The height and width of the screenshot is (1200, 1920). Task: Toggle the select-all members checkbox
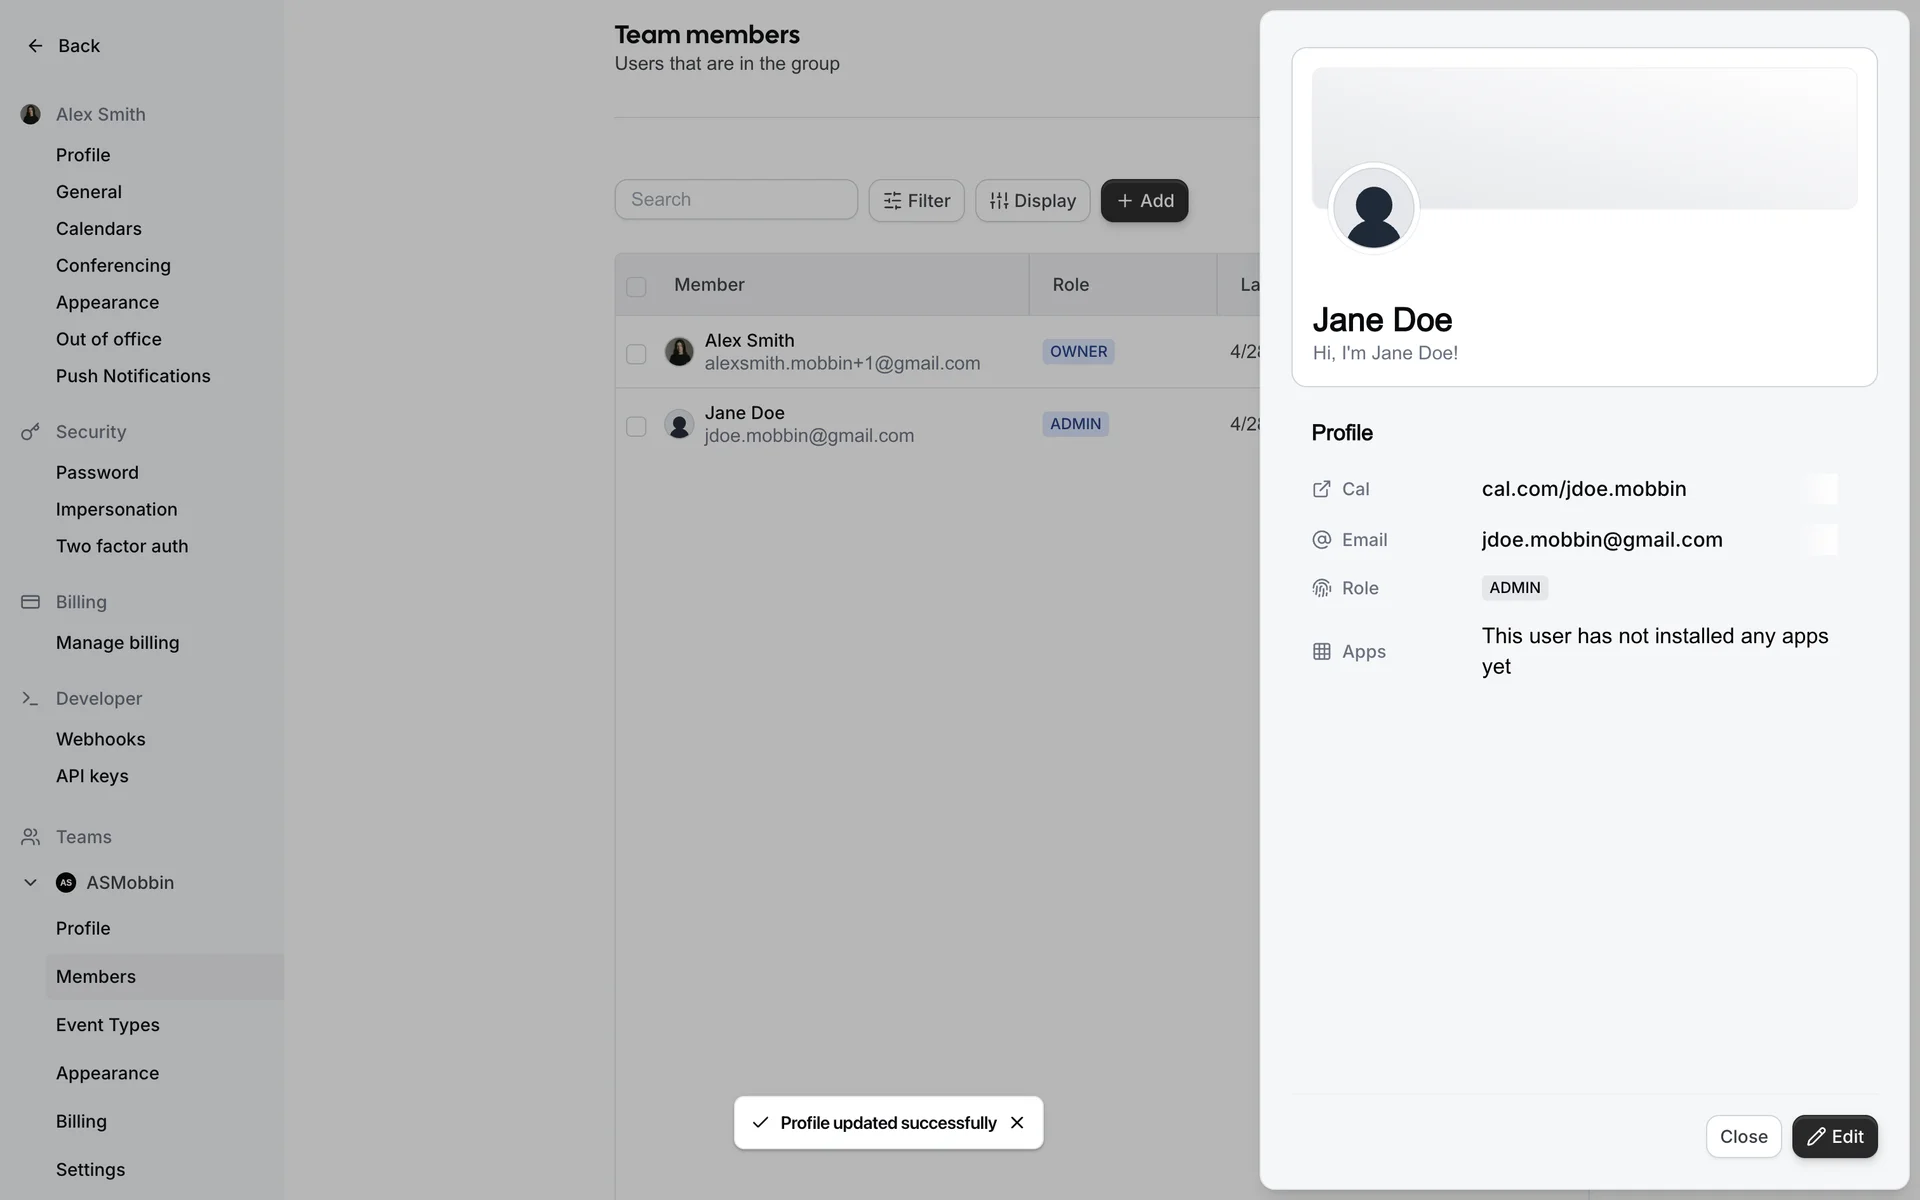[x=636, y=287]
